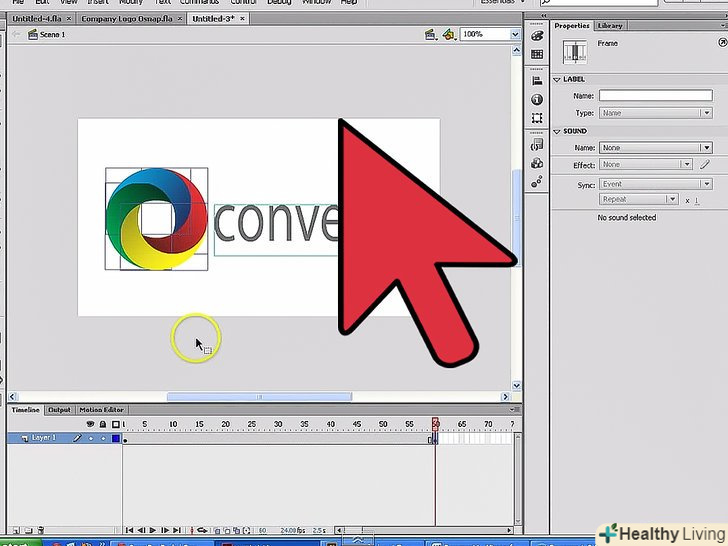
Task: Lock Layer 1 via lock dot
Action: pos(103,438)
